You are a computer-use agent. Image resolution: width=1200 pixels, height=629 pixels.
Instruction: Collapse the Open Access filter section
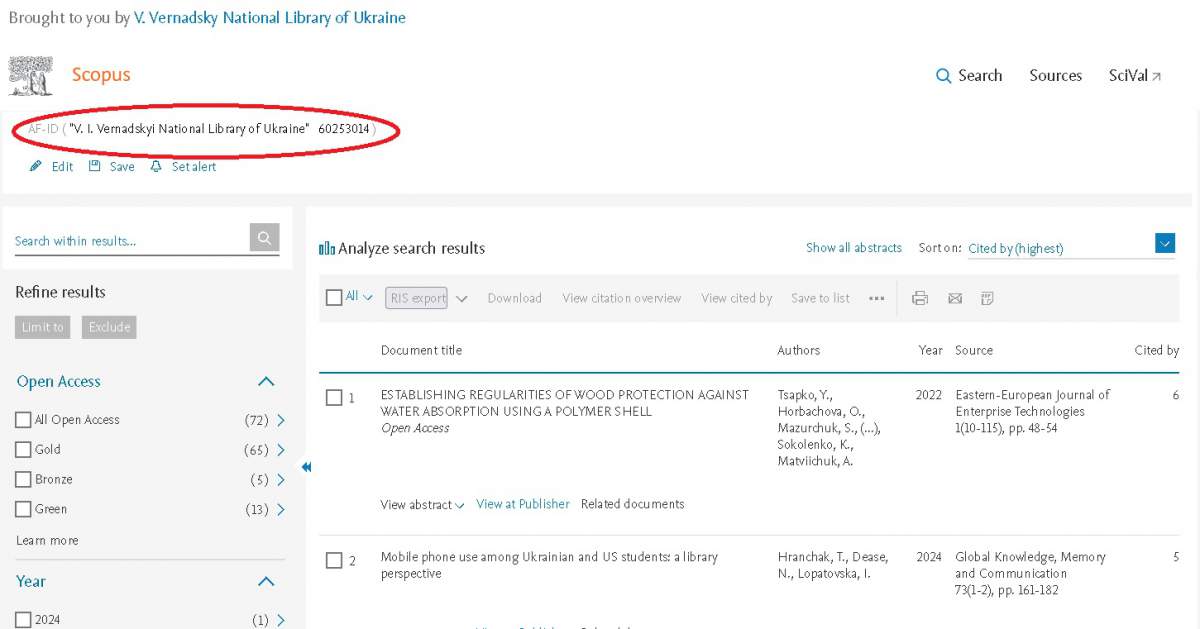(266, 381)
